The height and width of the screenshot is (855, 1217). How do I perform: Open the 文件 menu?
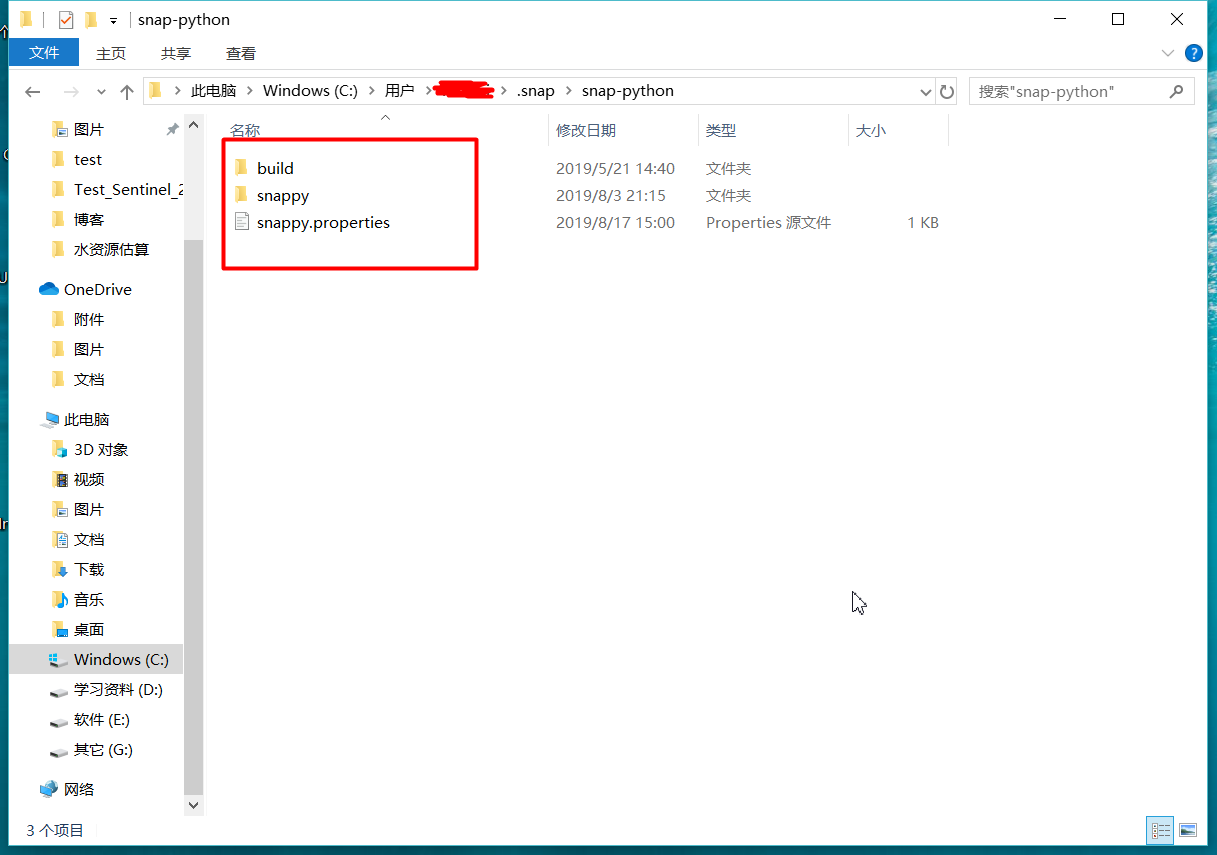tap(43, 53)
